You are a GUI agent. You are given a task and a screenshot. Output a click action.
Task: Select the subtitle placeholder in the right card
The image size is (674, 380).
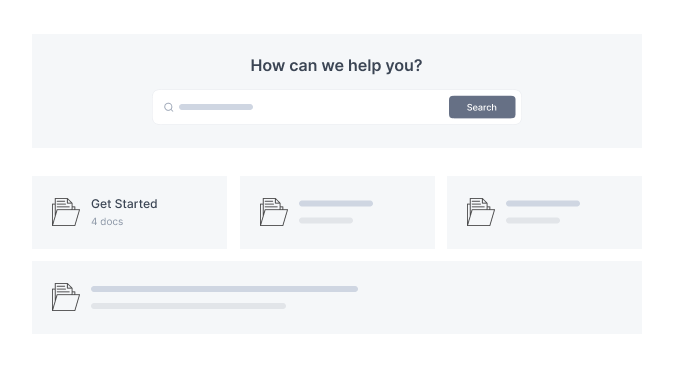point(533,221)
